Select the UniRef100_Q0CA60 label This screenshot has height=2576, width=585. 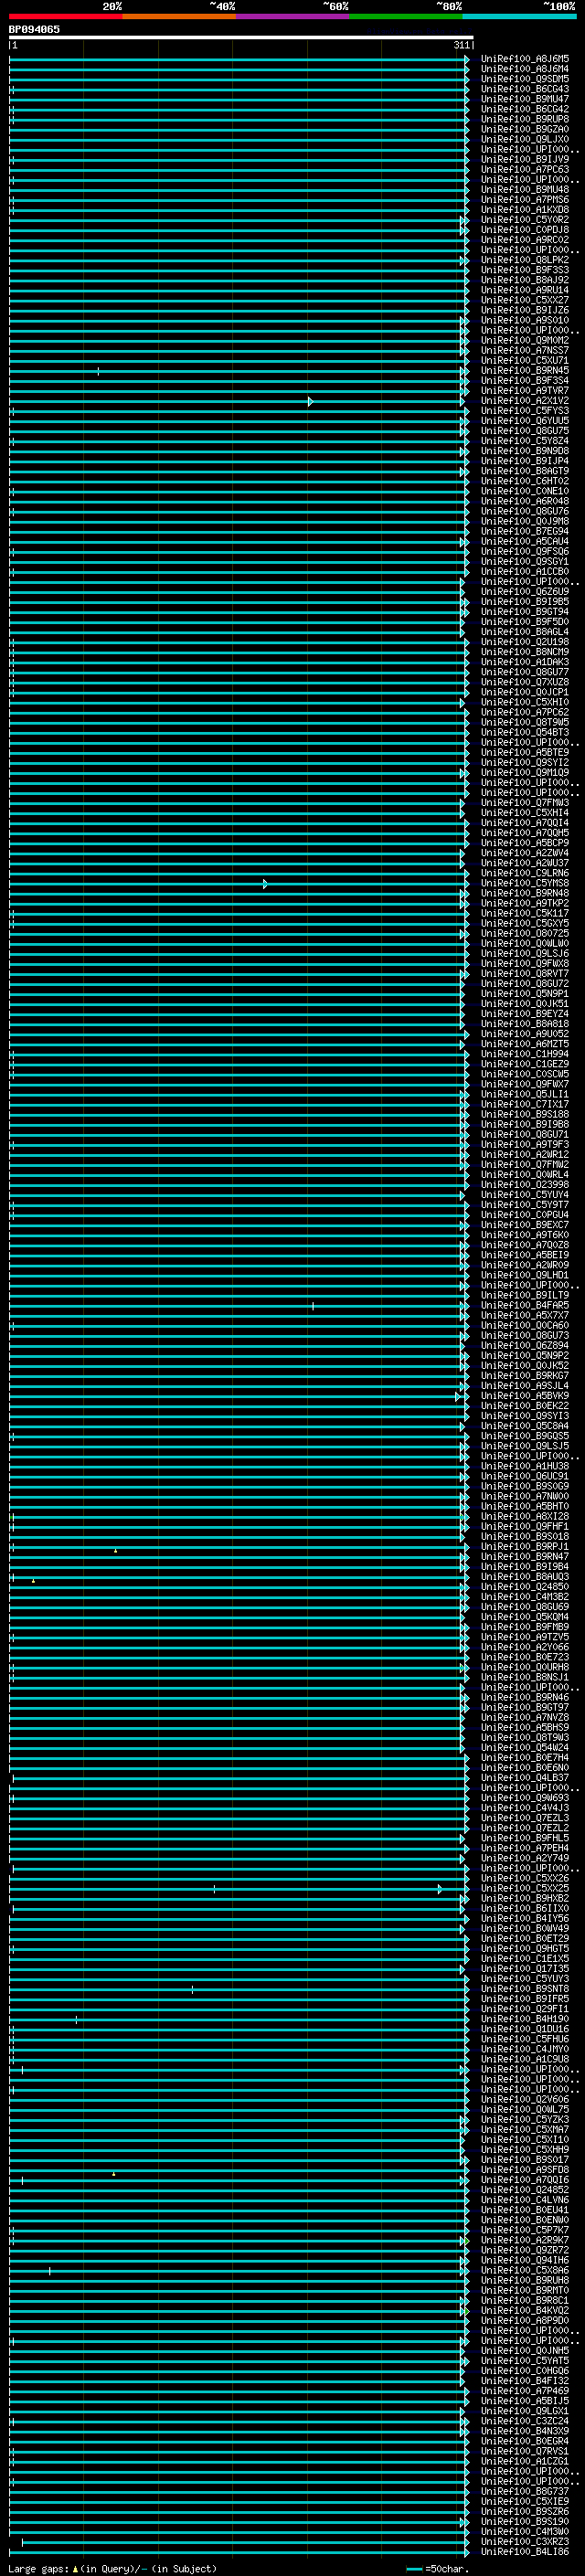tap(525, 1325)
